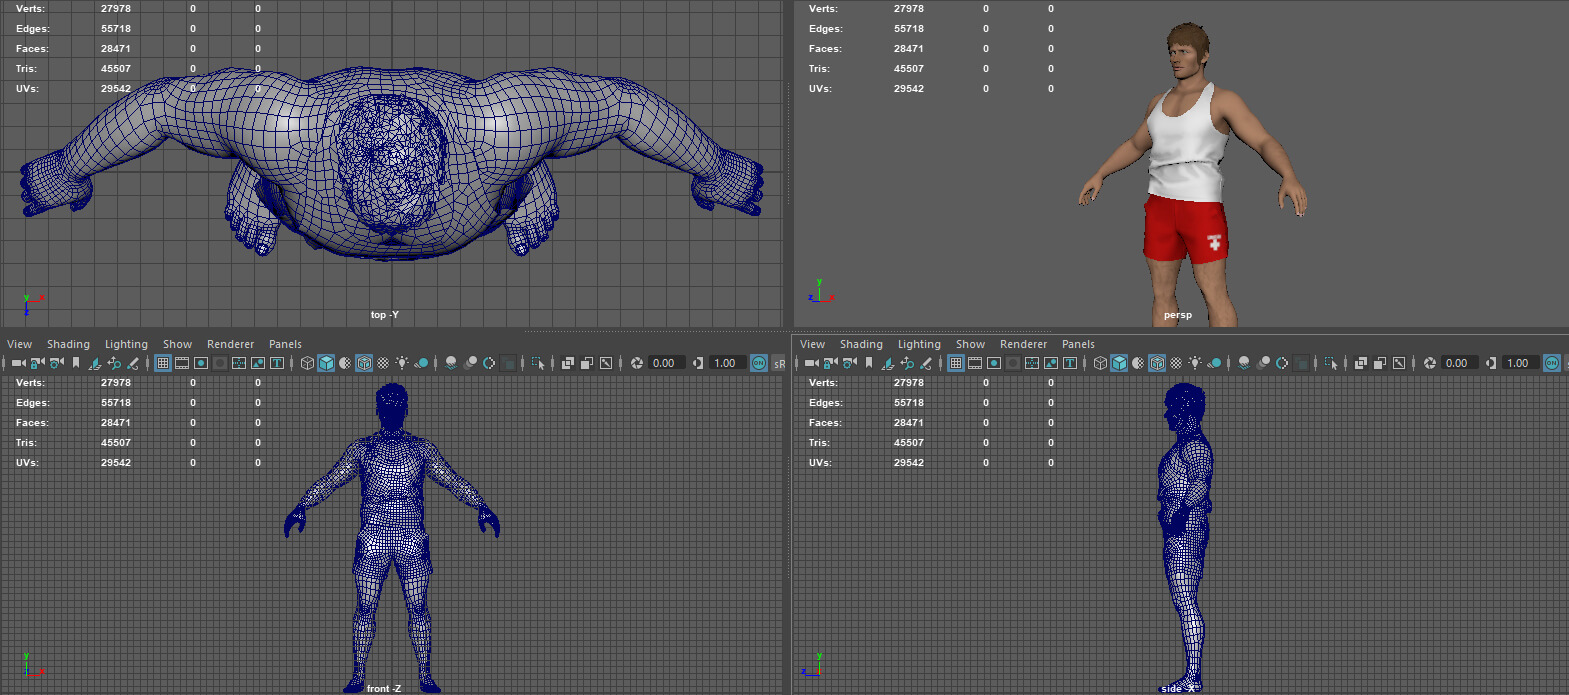Click Film Gate button in side panel toolbar
This screenshot has width=1569, height=695.
[x=975, y=363]
